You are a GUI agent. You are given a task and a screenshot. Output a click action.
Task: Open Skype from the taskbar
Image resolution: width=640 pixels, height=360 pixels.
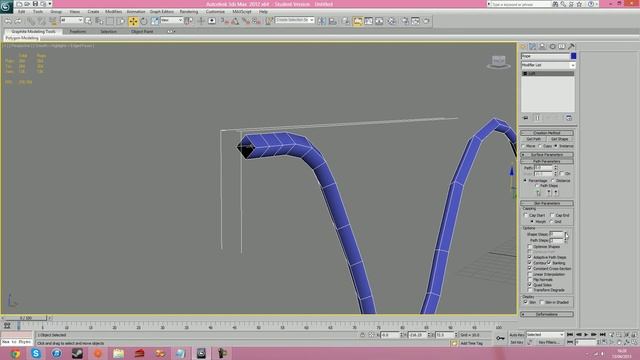pyautogui.click(x=36, y=353)
